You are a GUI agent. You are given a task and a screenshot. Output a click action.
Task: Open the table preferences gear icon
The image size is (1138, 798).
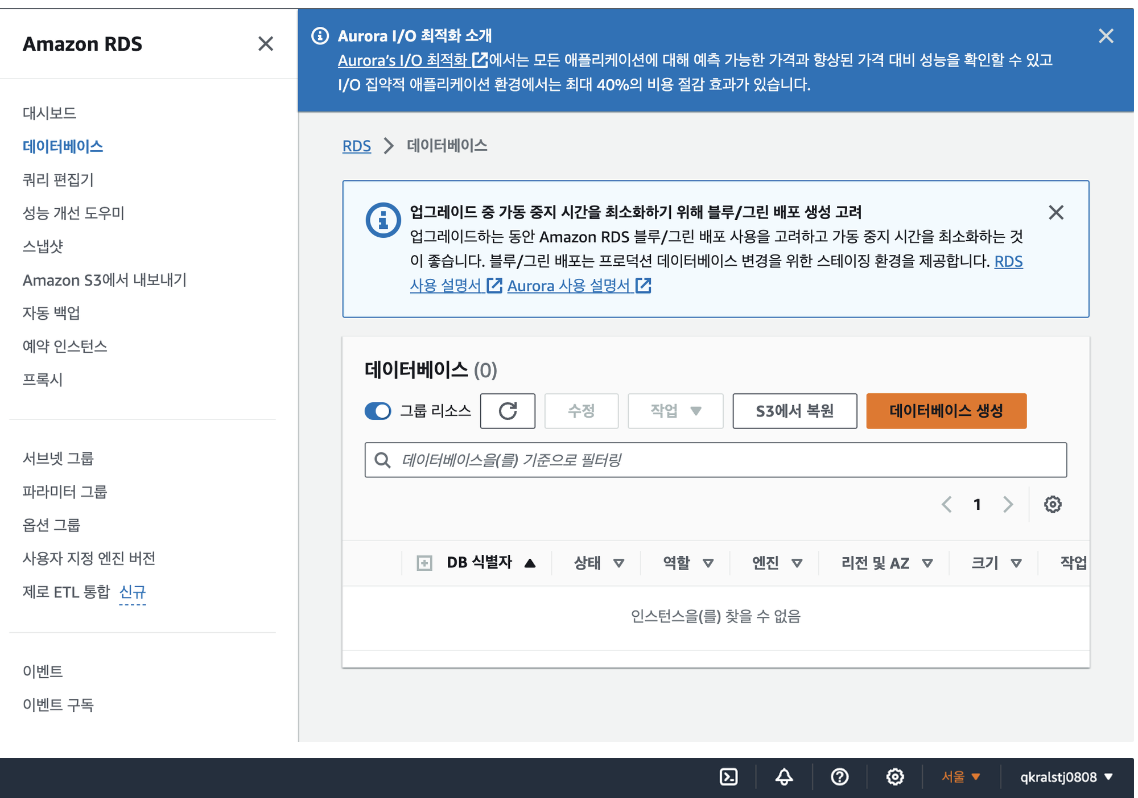click(1052, 504)
